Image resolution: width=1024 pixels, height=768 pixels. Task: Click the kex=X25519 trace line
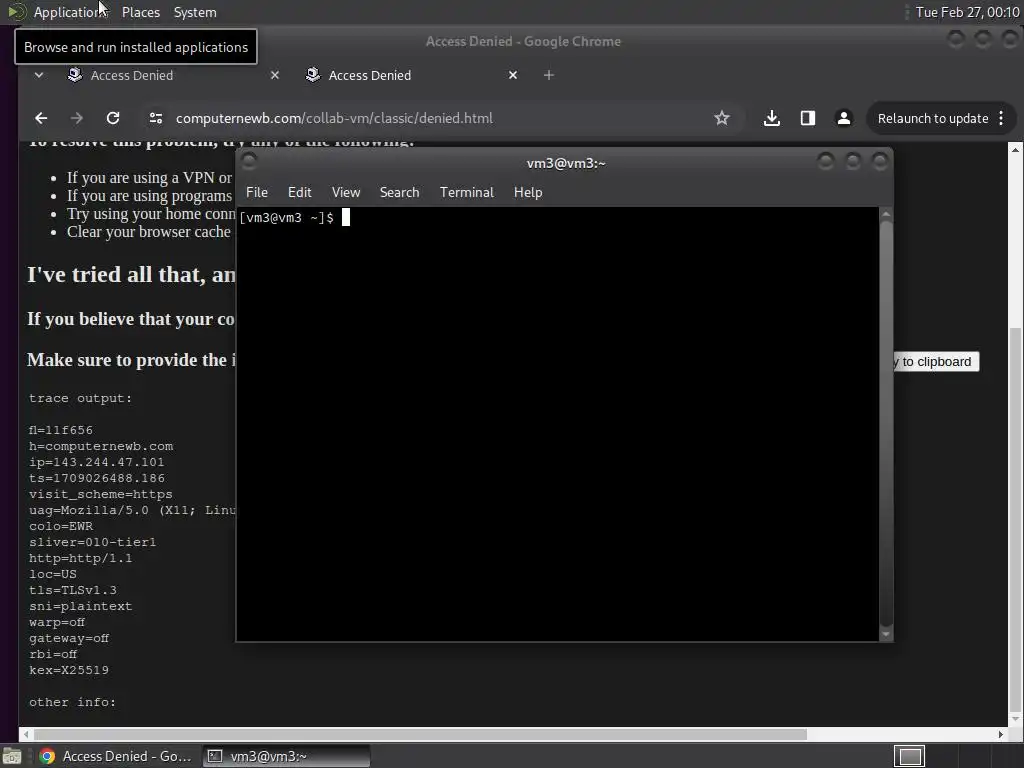(69, 670)
